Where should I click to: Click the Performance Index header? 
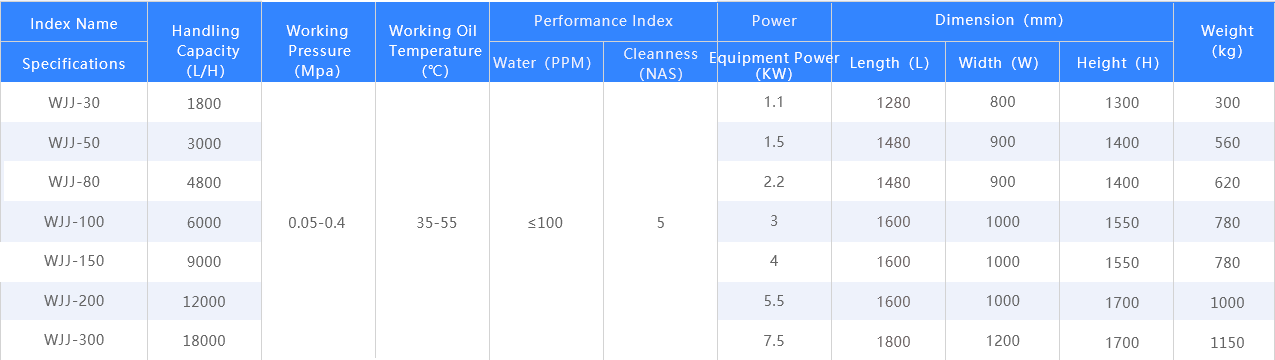tap(603, 21)
